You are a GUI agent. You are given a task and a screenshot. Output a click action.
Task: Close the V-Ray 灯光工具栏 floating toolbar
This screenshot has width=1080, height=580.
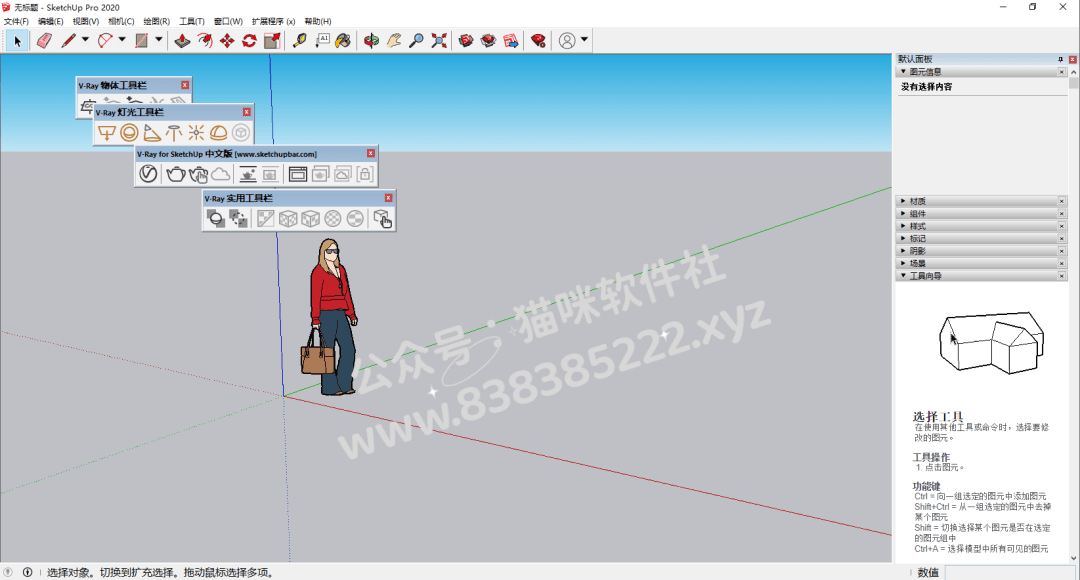pos(247,112)
